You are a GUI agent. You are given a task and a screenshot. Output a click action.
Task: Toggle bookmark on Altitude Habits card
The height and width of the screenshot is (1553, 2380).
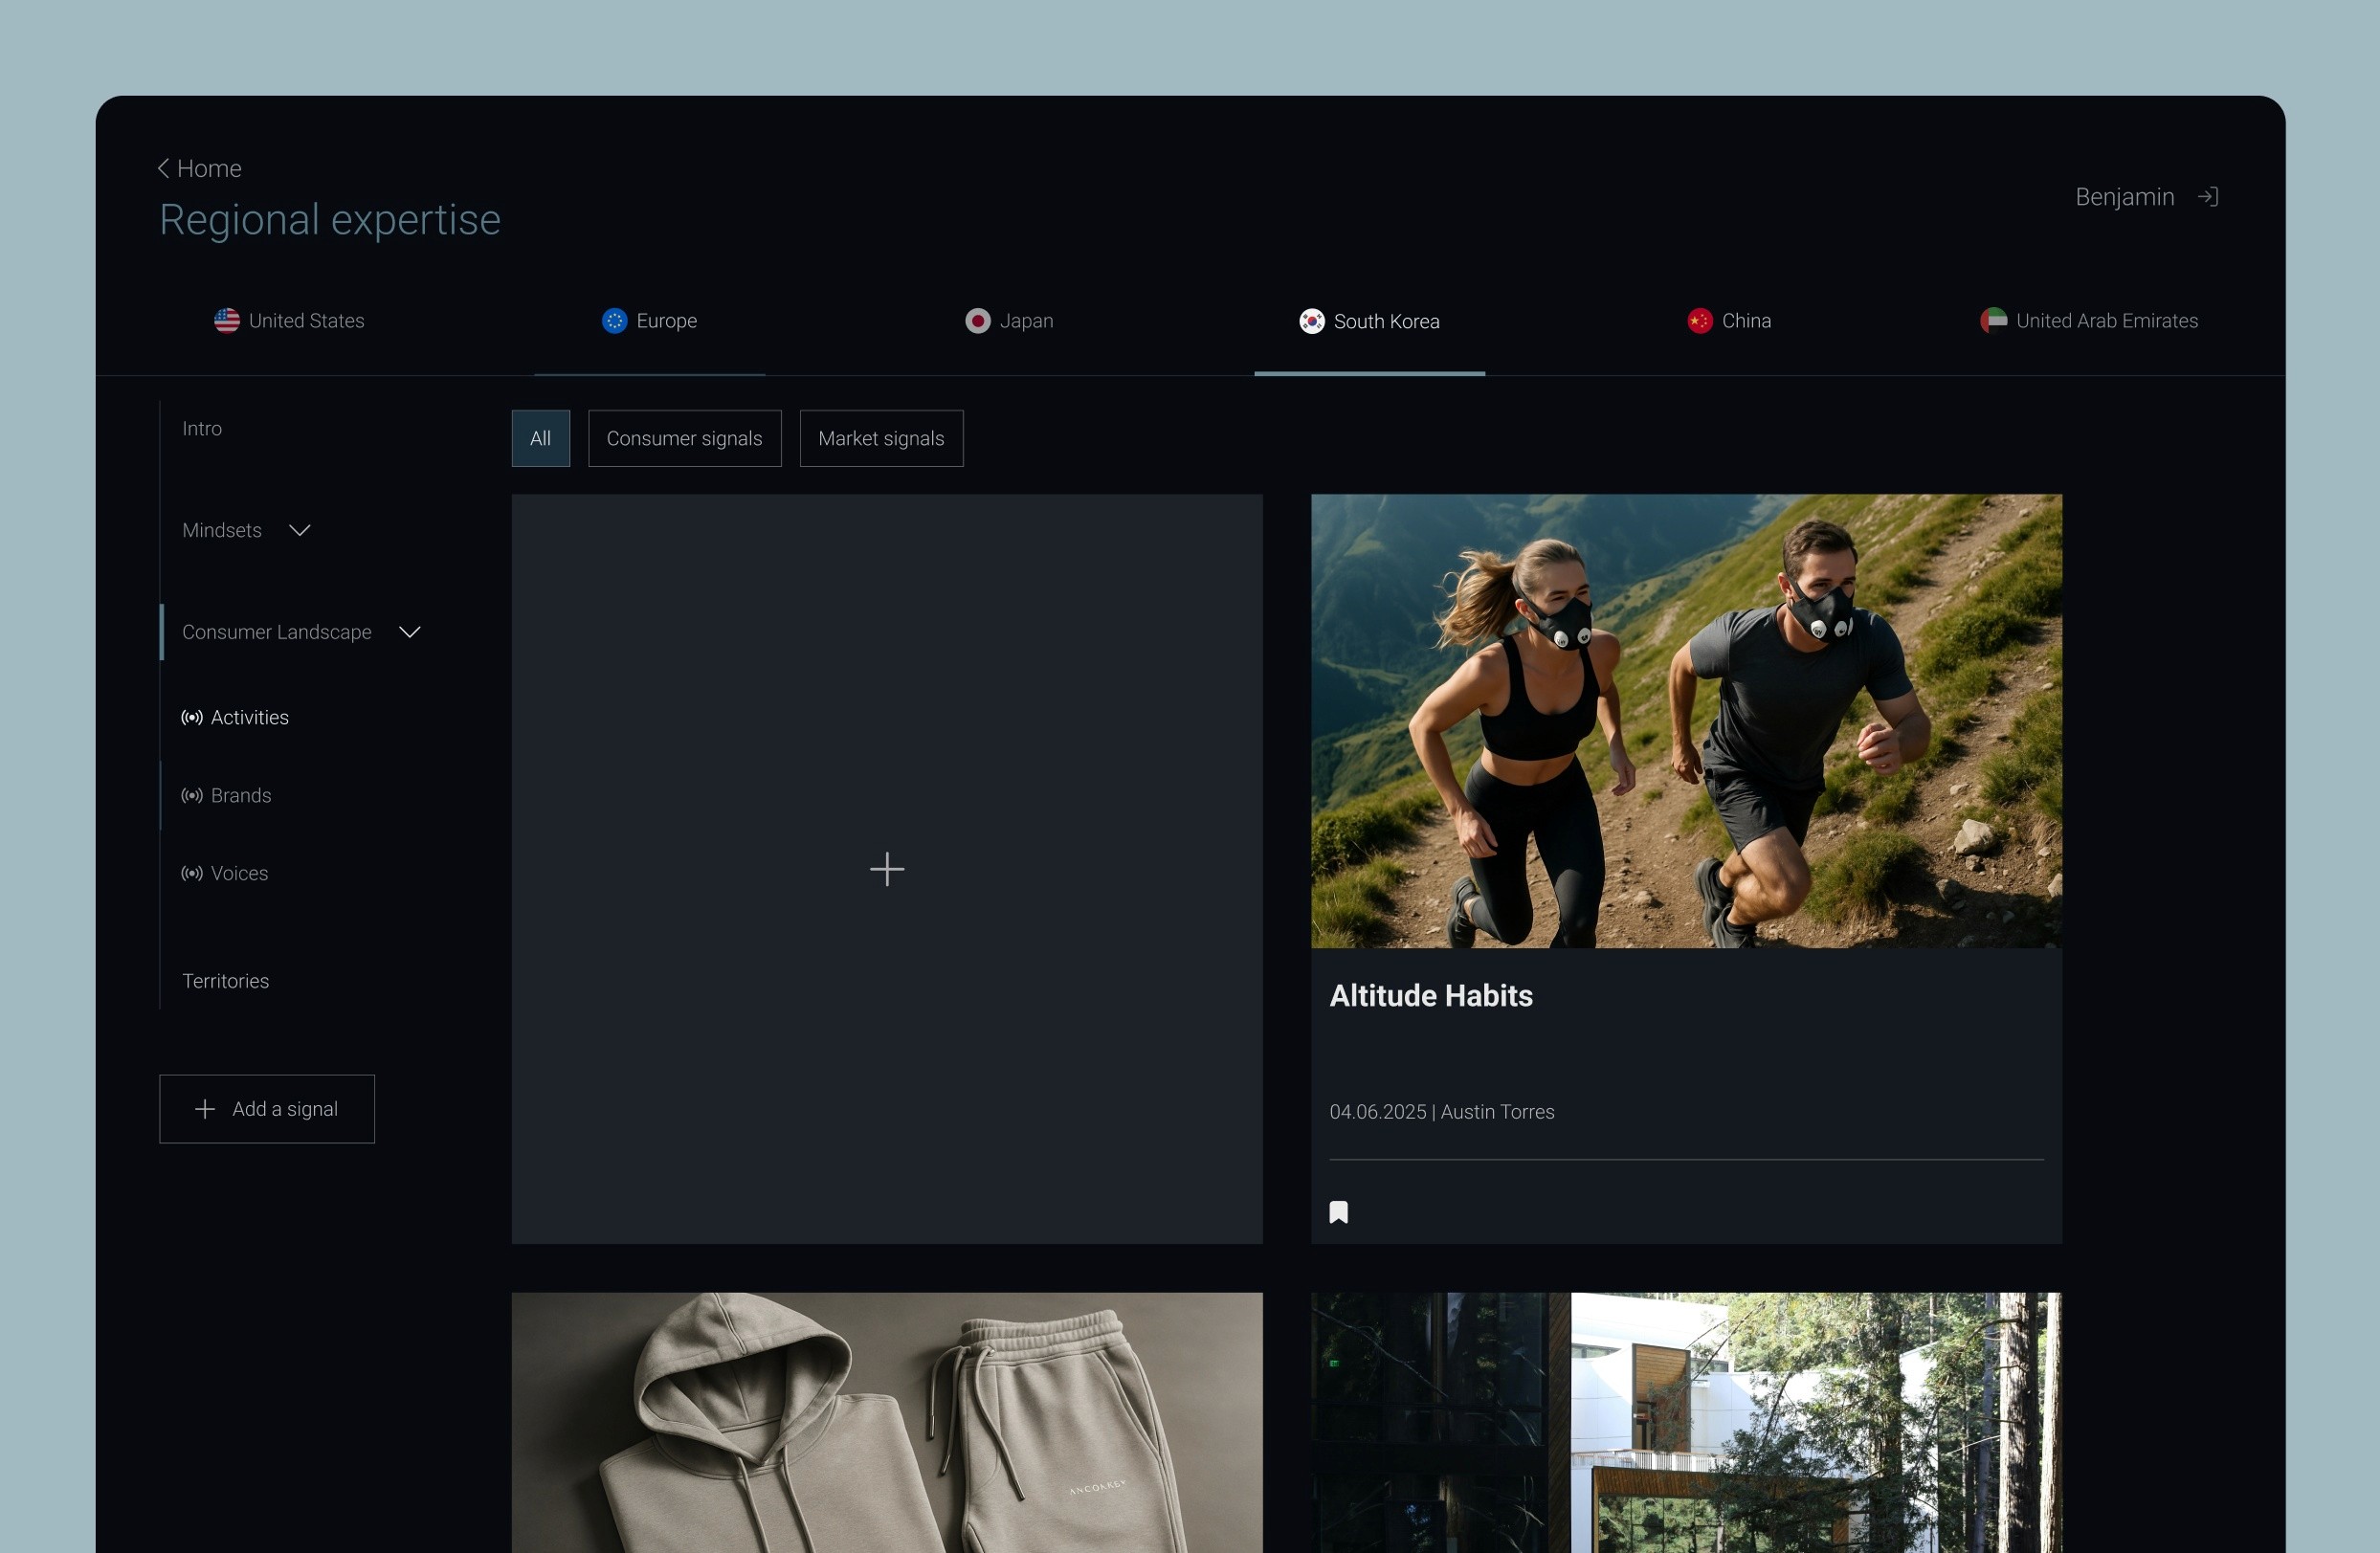pos(1338,1212)
